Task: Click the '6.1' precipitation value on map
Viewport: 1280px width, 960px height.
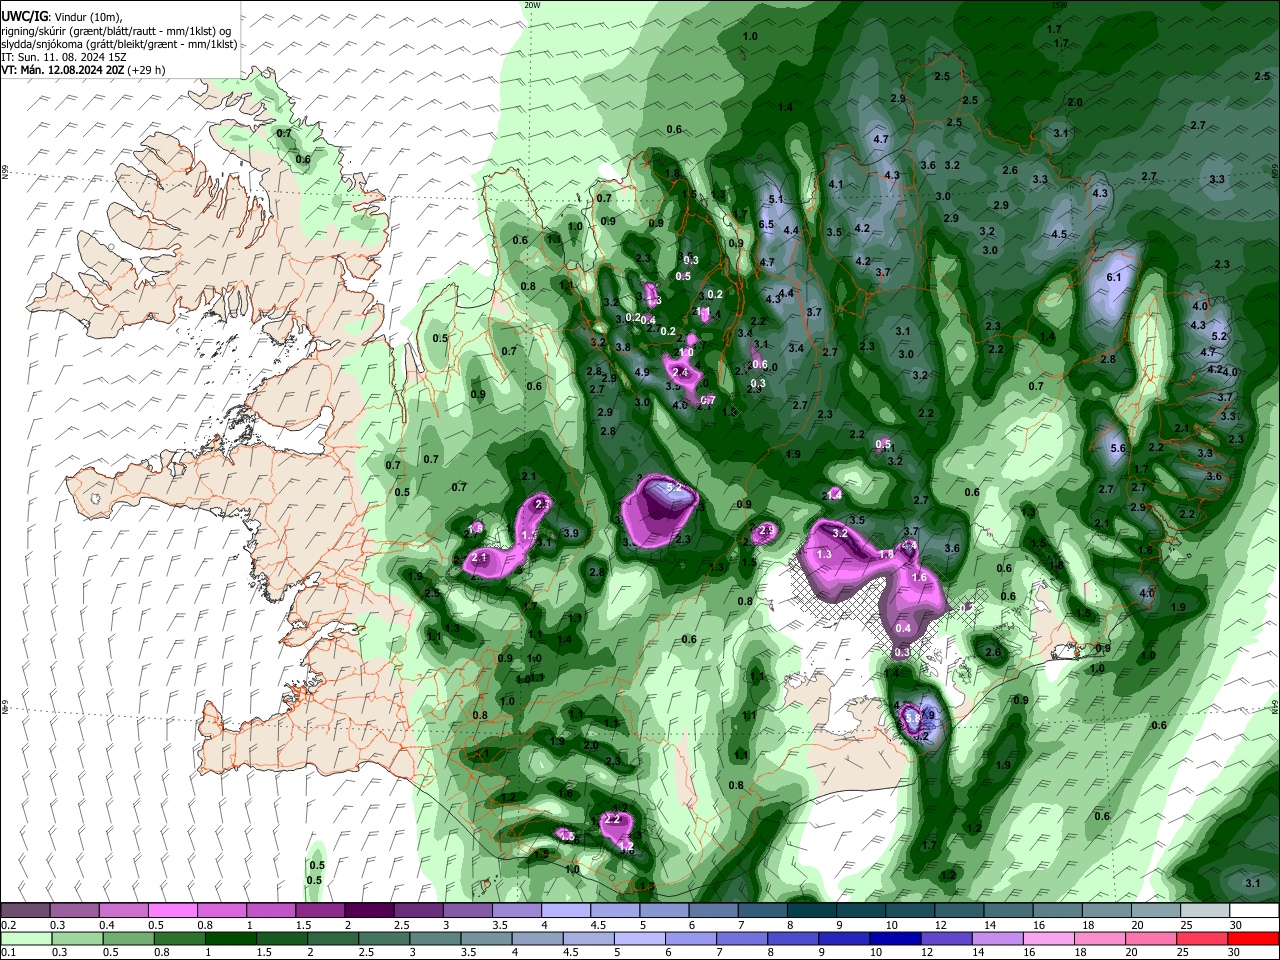Action: [1114, 277]
